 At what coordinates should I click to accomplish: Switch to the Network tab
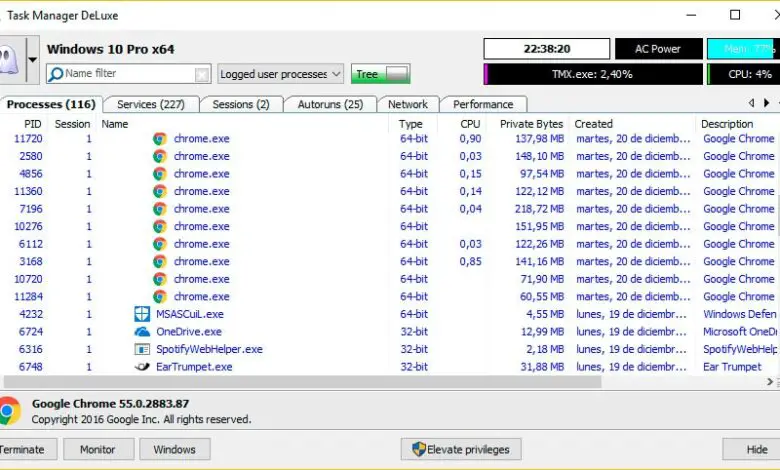coord(407,104)
